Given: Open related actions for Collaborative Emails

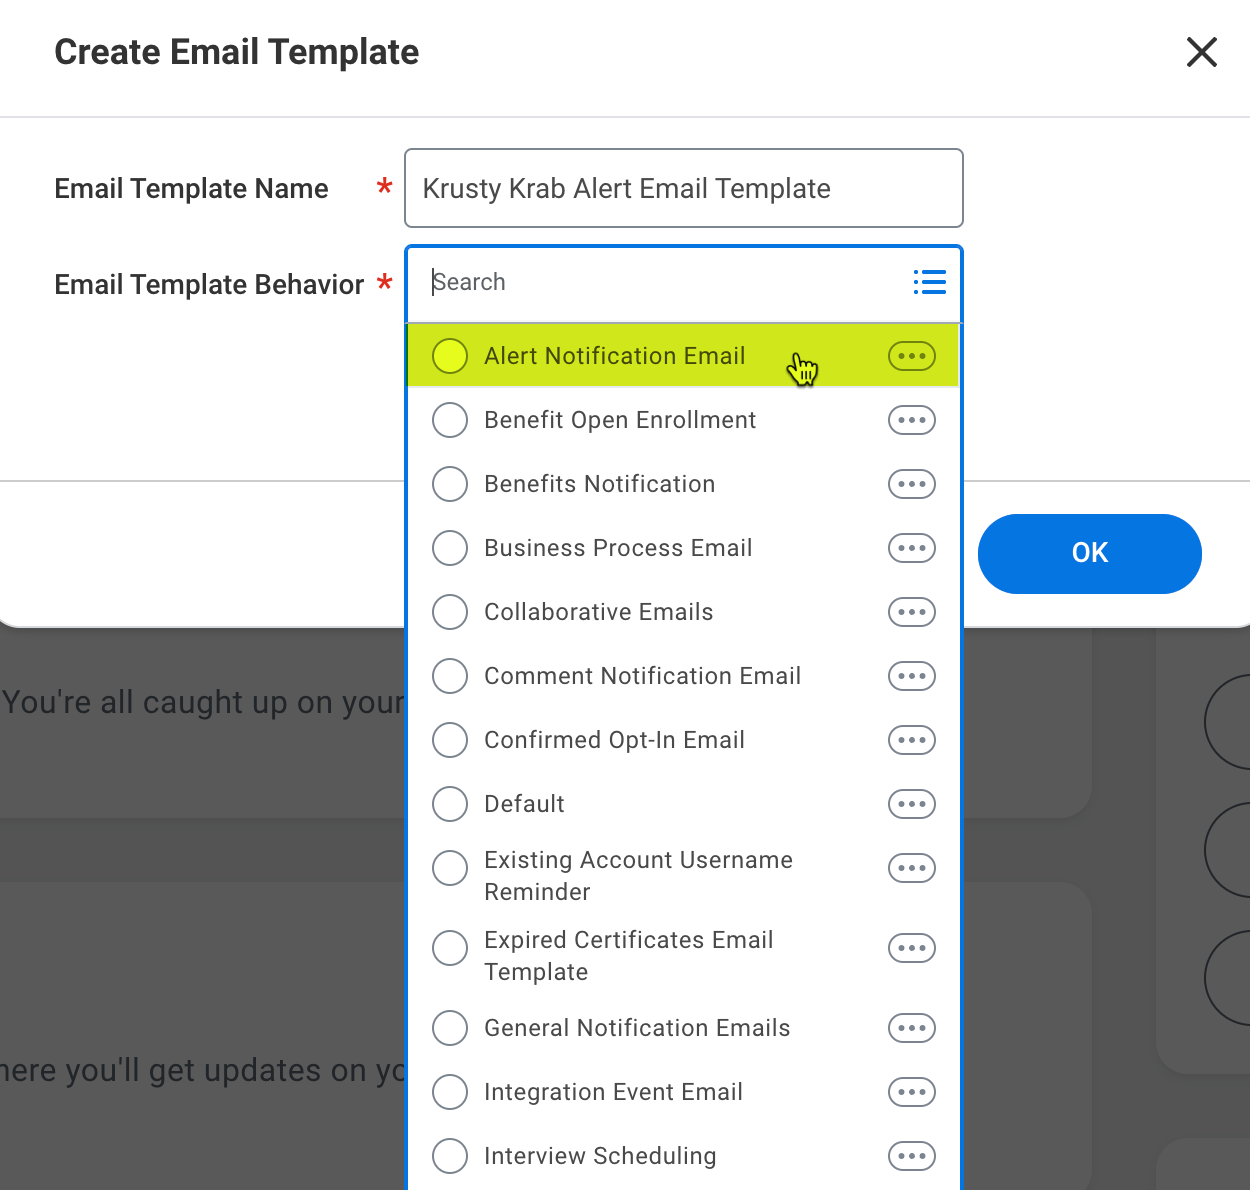Looking at the screenshot, I should pos(912,612).
